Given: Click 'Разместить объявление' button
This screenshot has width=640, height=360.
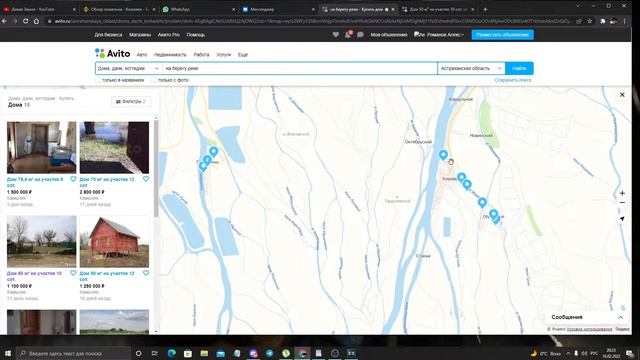Looking at the screenshot, I should pos(502,35).
